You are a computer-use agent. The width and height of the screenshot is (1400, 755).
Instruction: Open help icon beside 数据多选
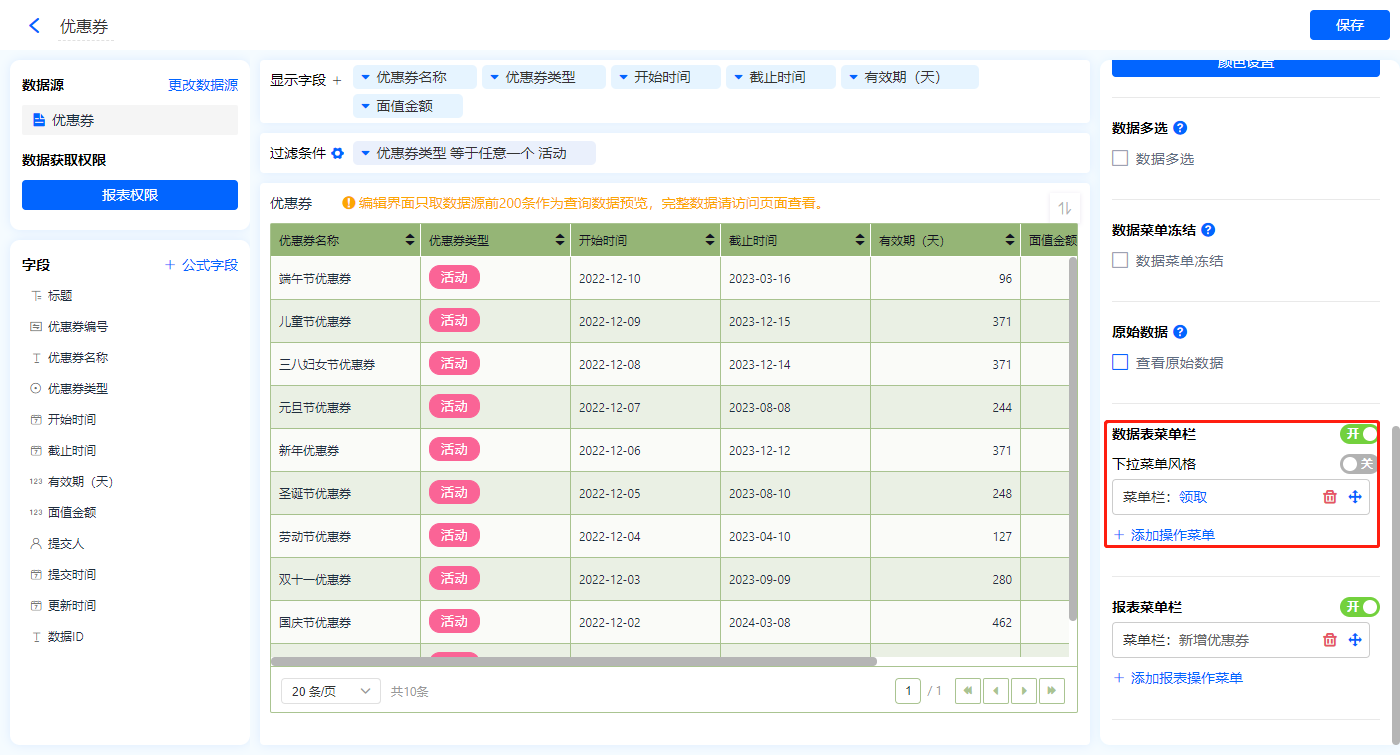1180,128
